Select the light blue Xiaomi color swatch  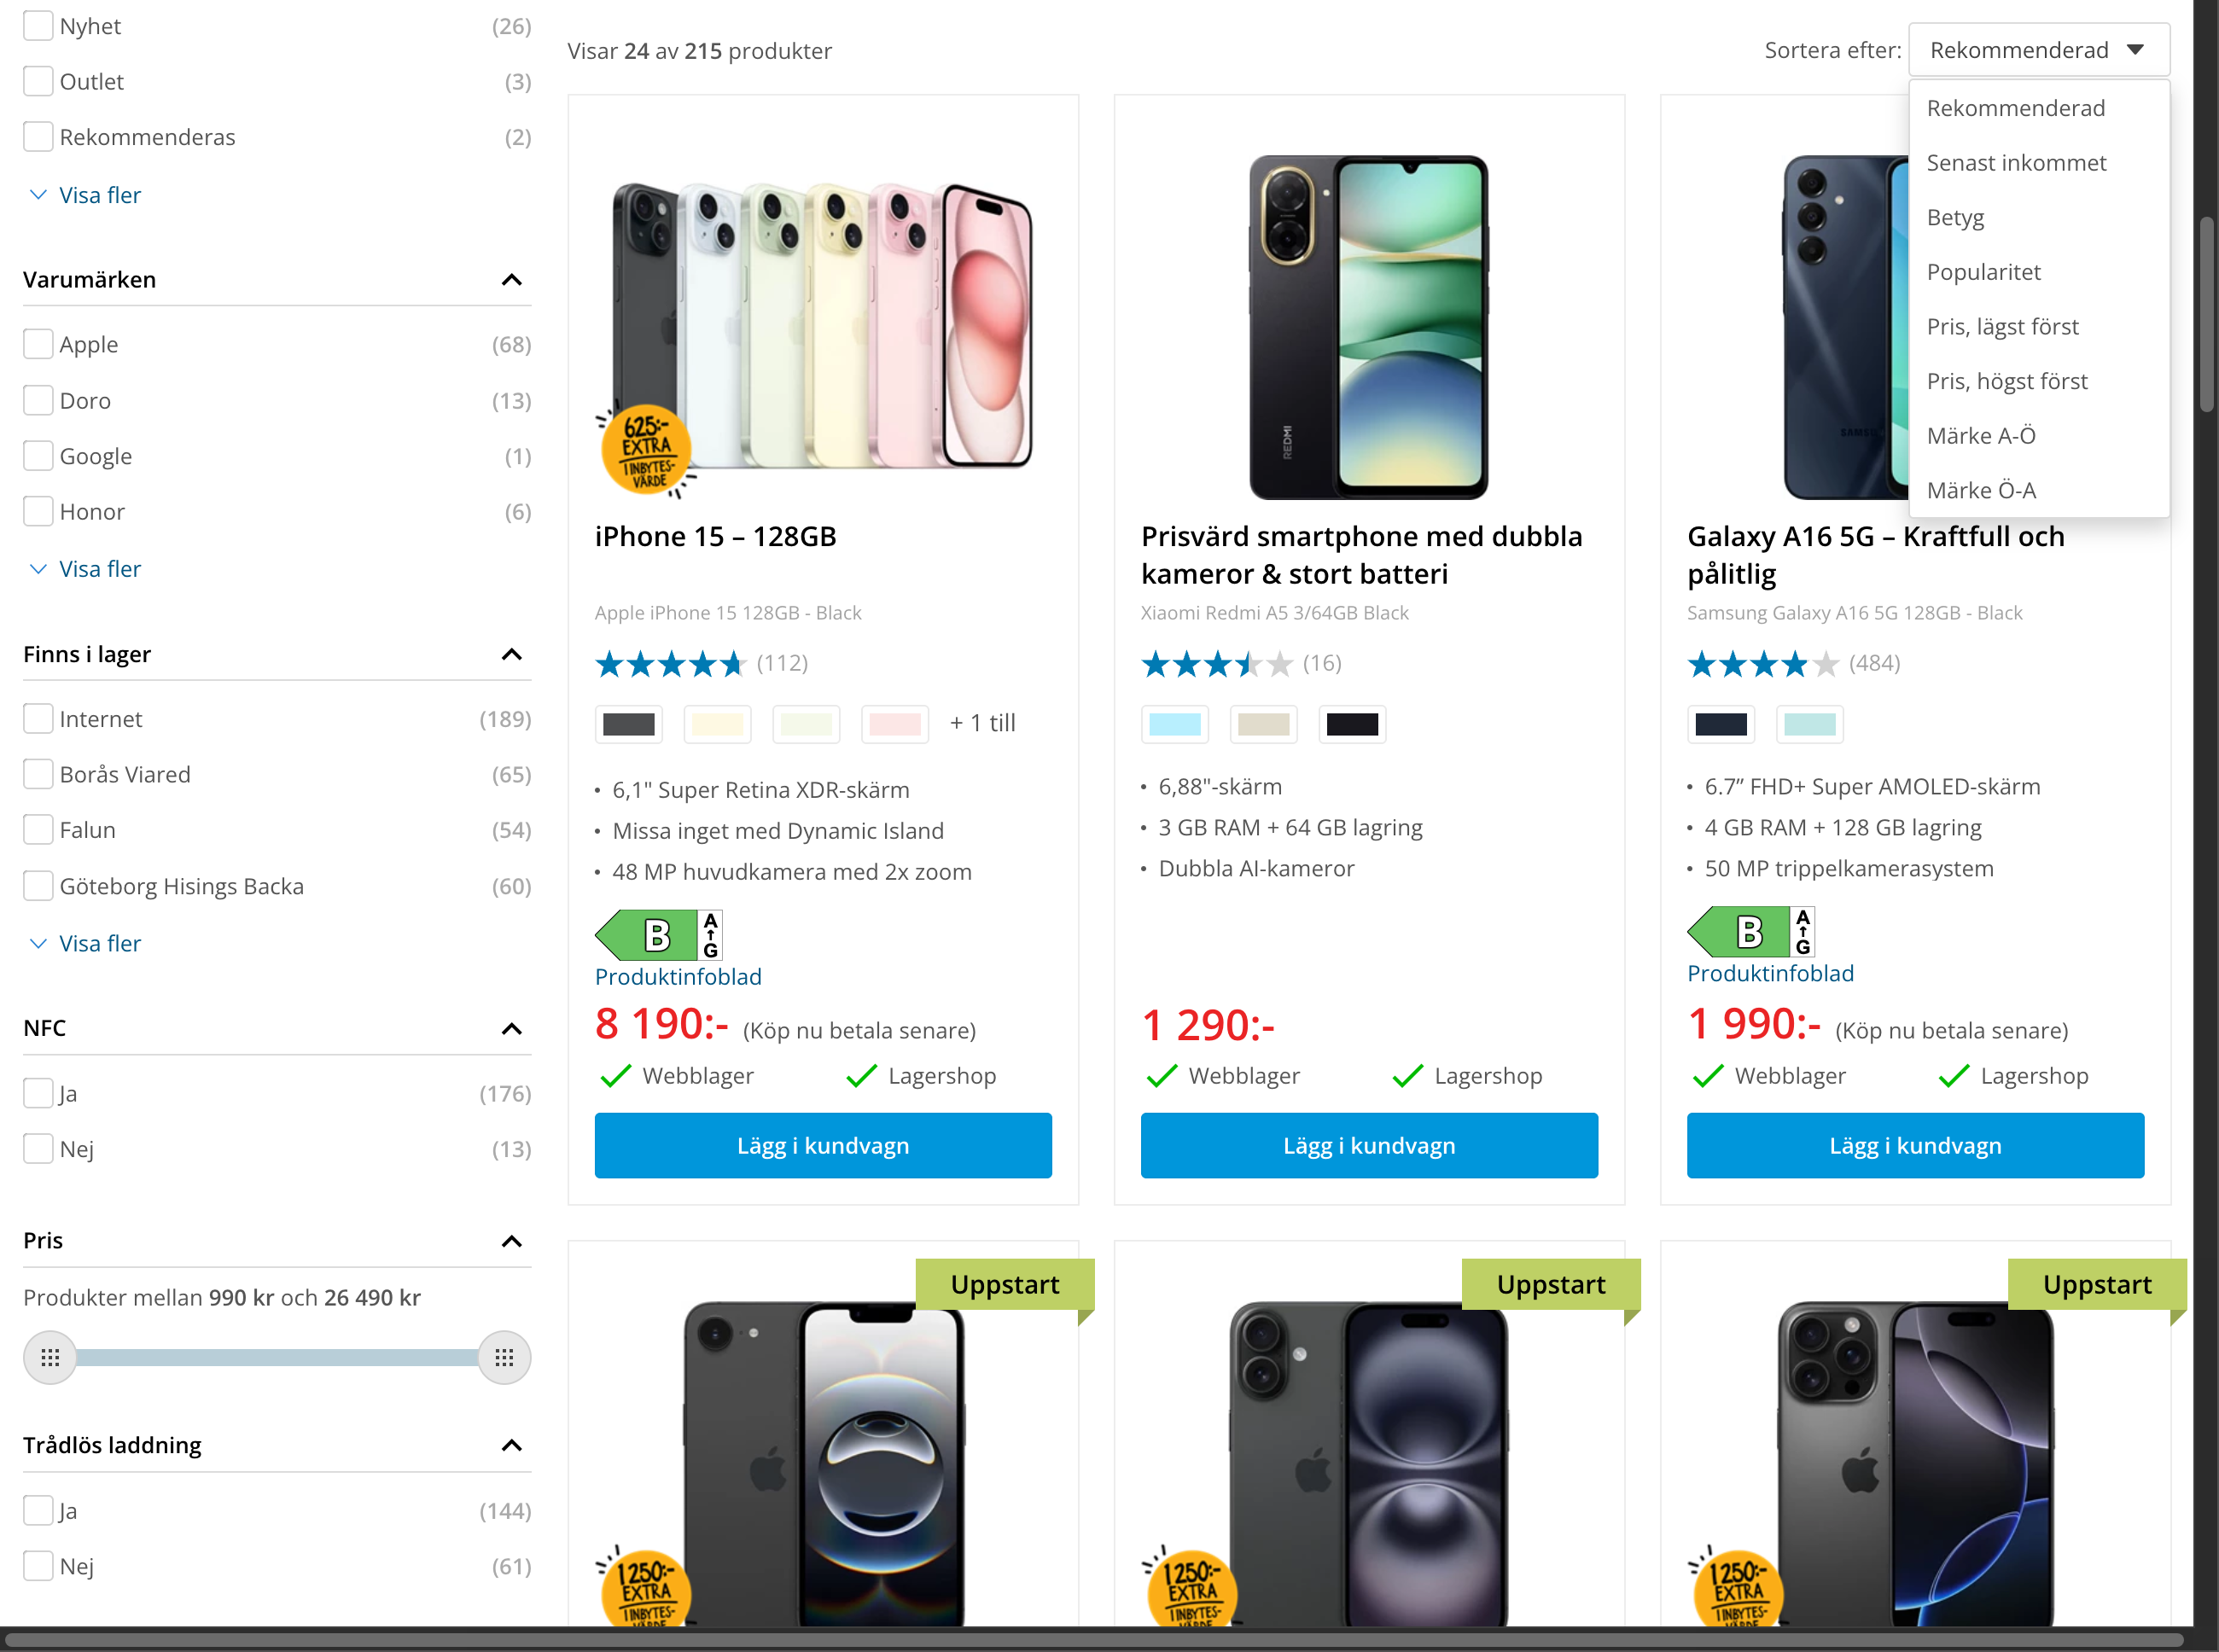1174,724
